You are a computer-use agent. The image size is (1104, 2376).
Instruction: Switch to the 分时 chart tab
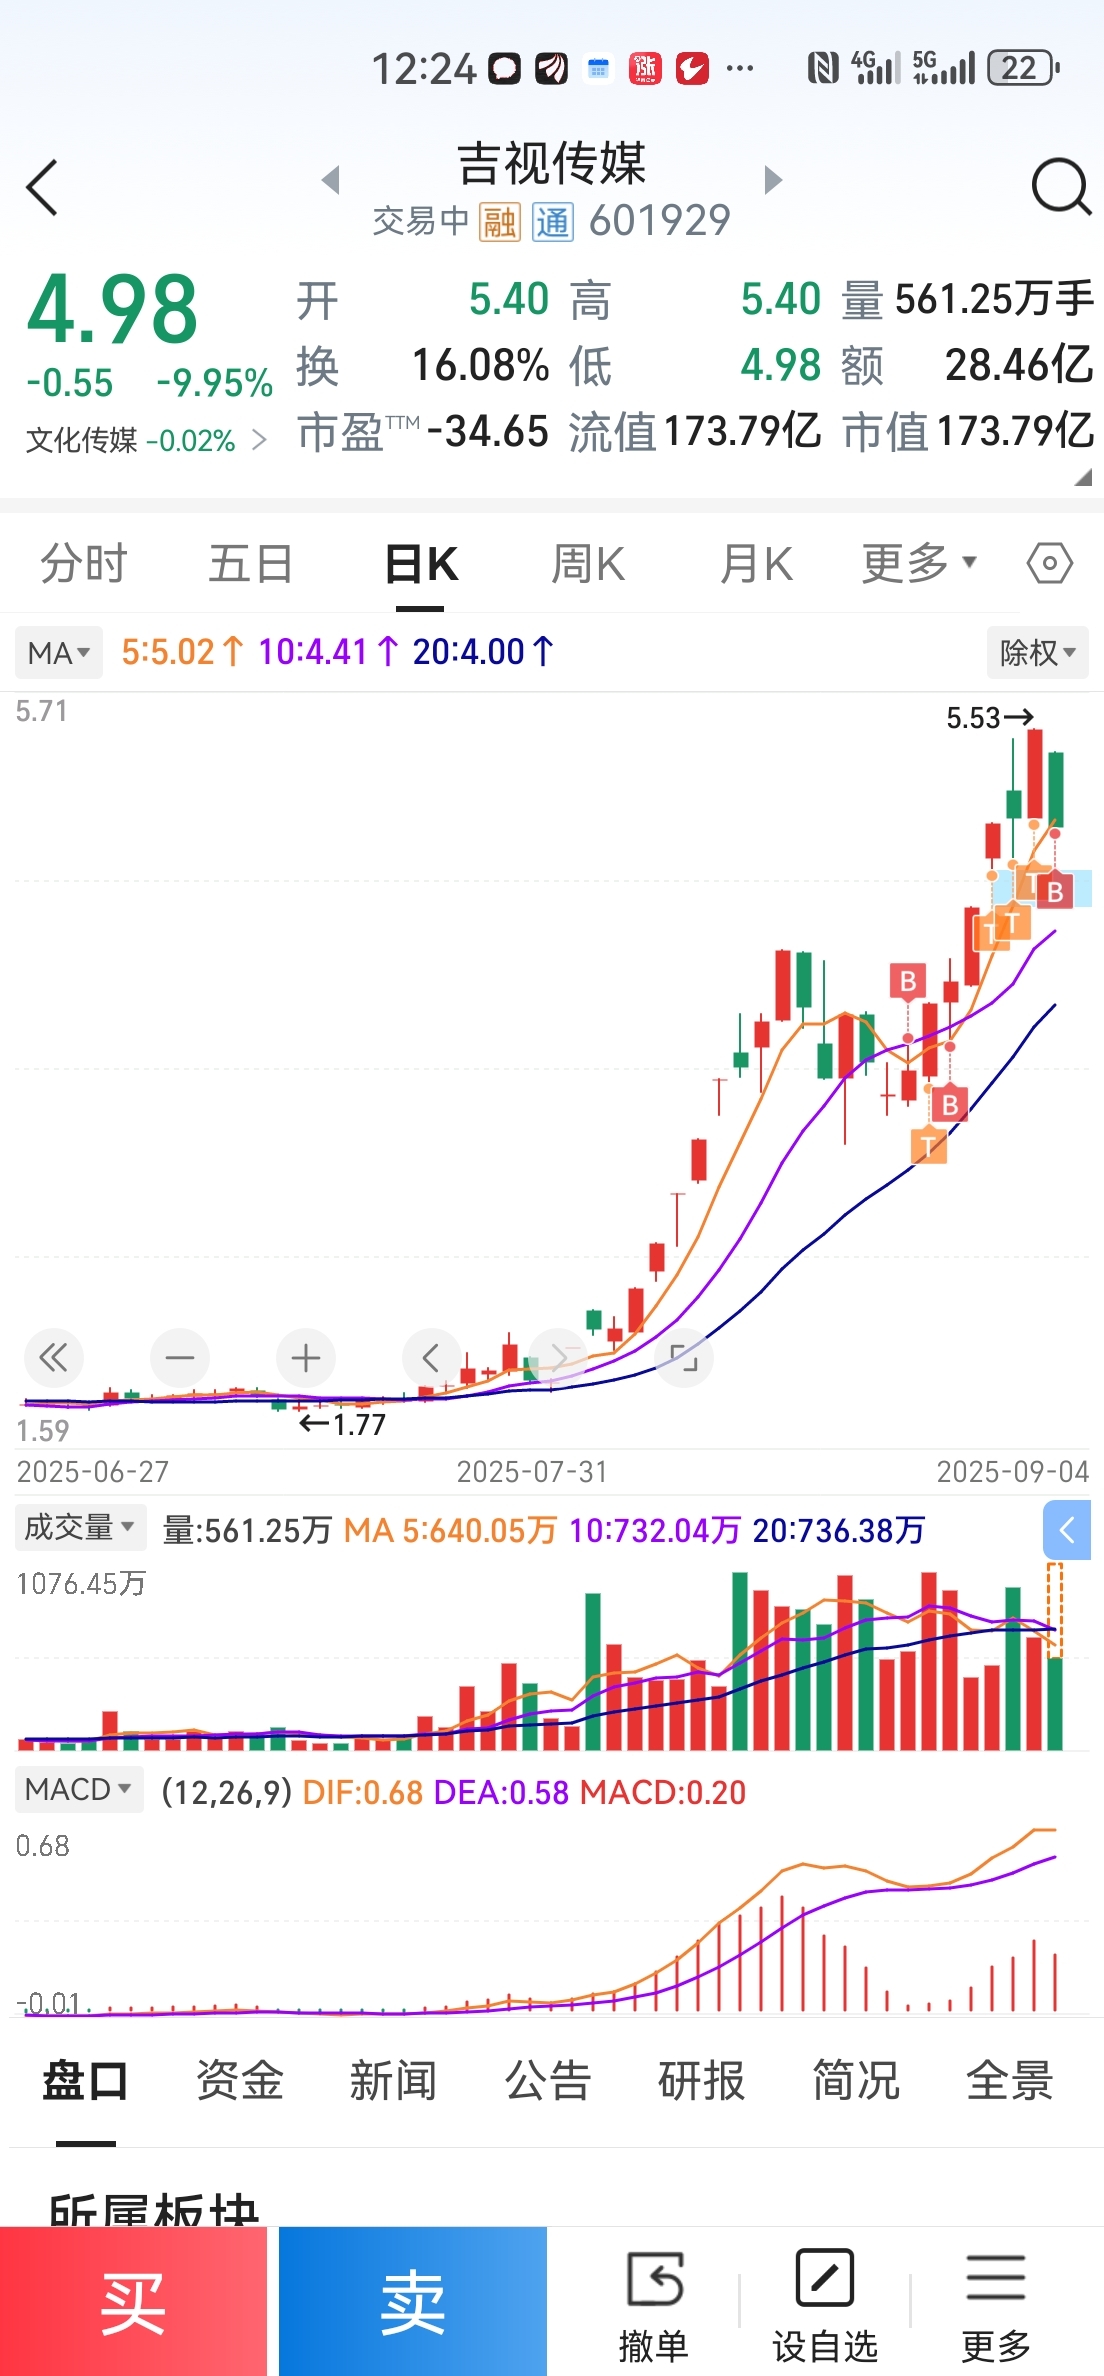[84, 563]
